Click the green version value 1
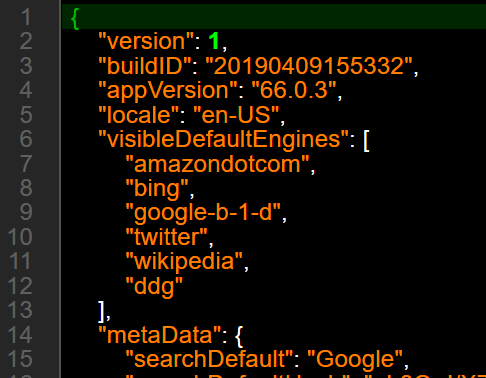Screen dimensions: 486x378 click(x=214, y=41)
